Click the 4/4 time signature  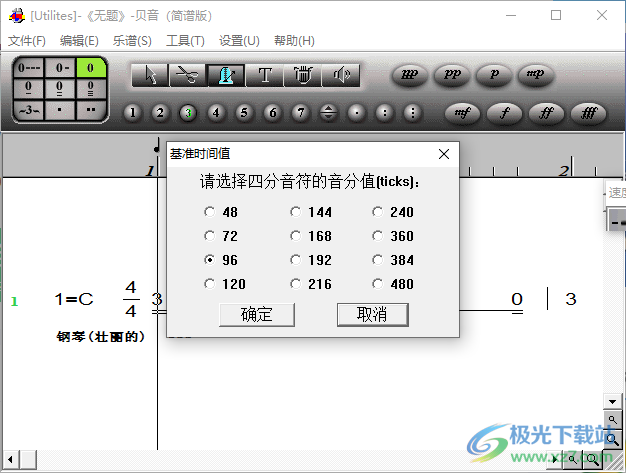coord(131,299)
